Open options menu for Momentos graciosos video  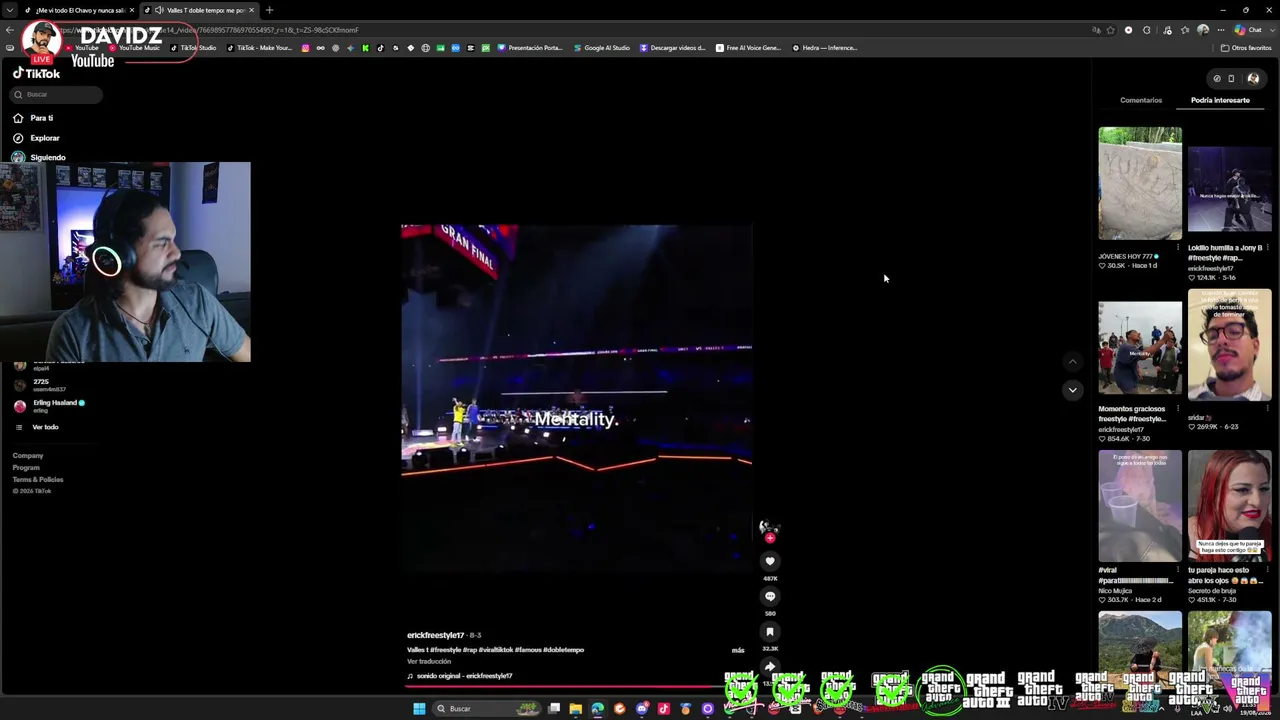(1179, 409)
